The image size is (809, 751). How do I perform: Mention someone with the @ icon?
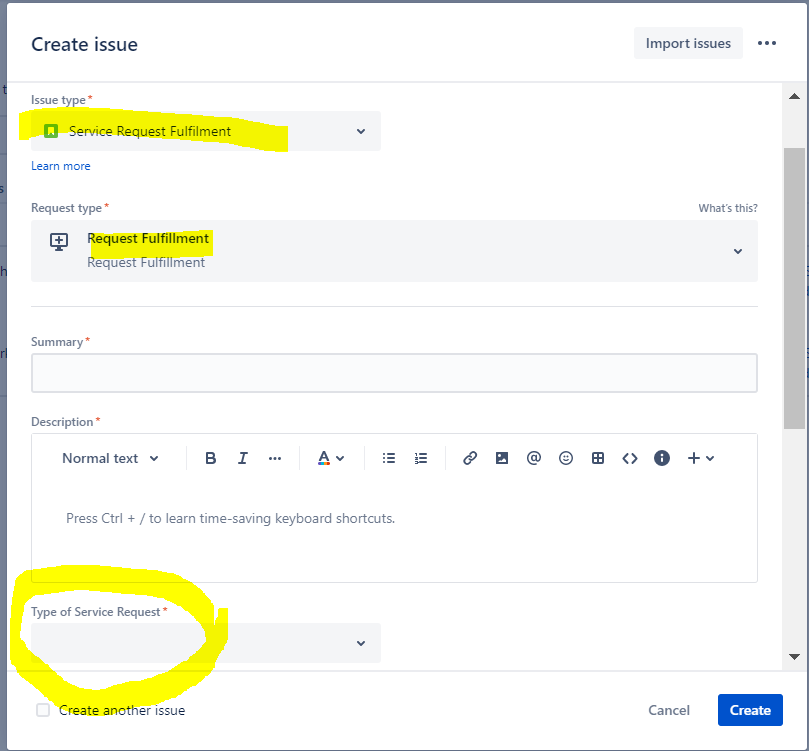tap(533, 458)
